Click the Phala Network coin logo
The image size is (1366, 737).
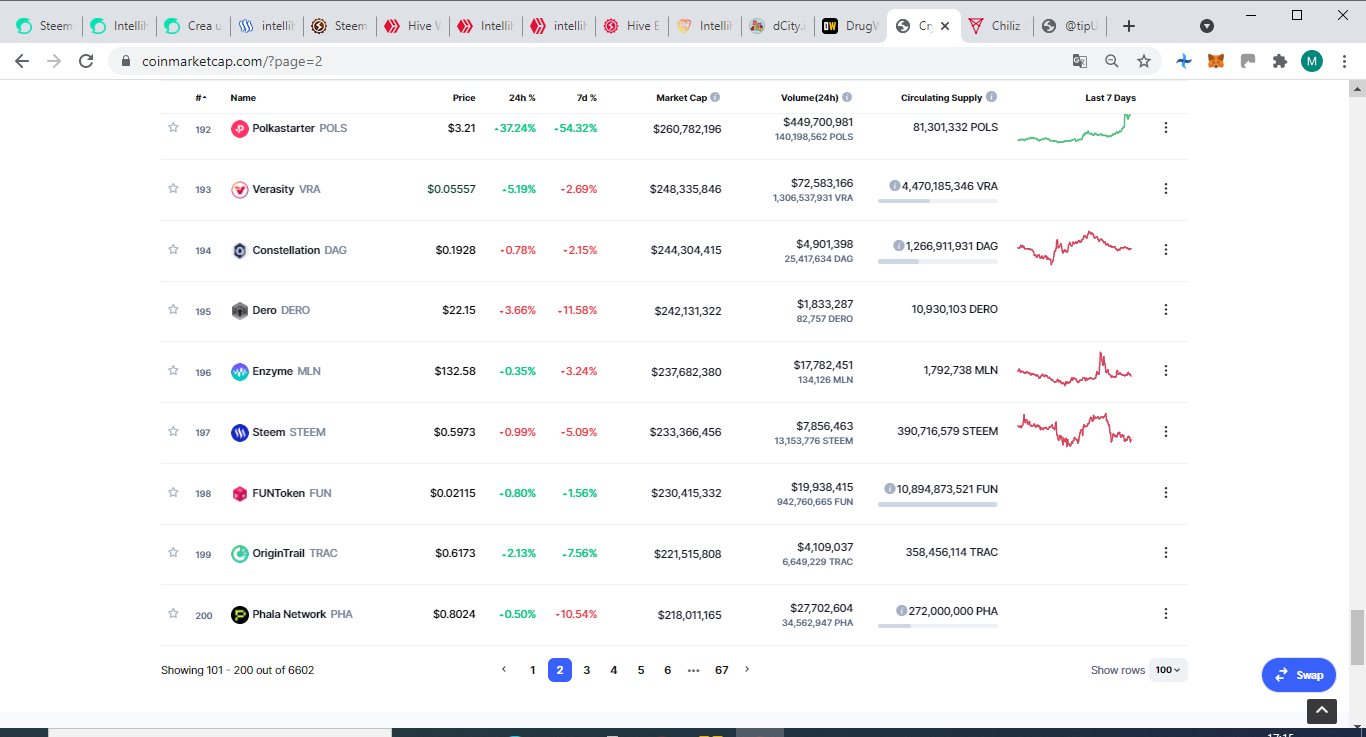pyautogui.click(x=240, y=615)
